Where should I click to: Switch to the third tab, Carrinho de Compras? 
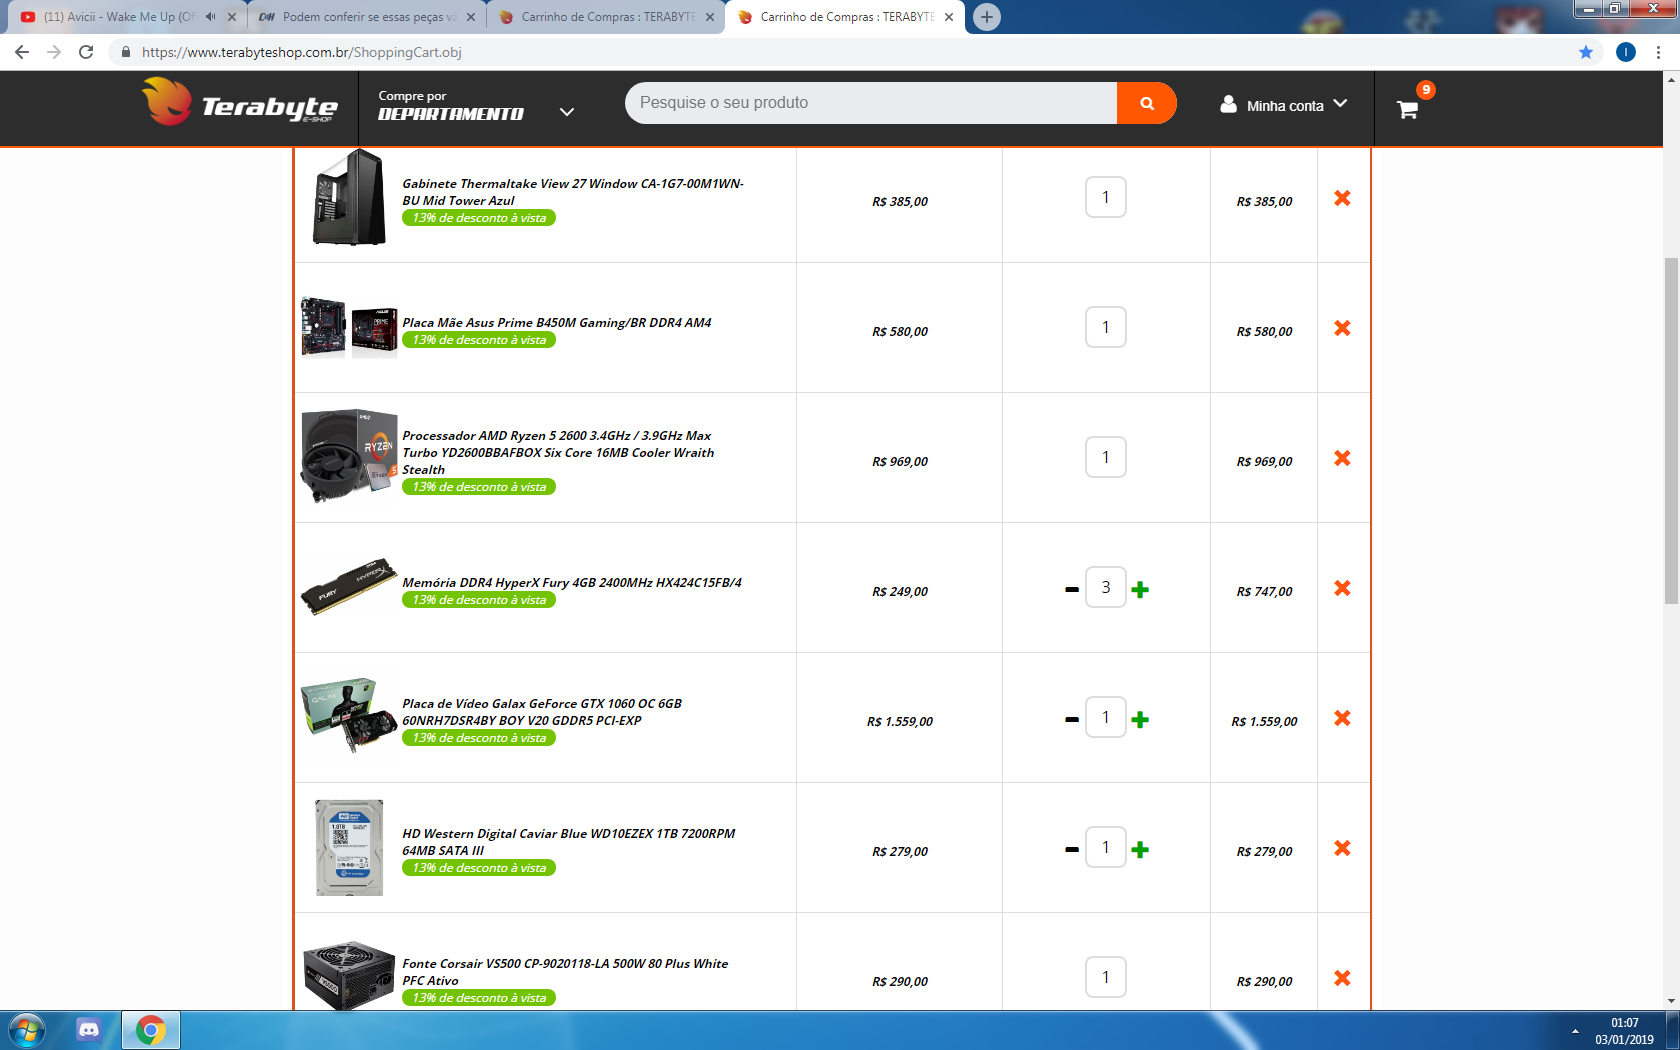tap(607, 17)
